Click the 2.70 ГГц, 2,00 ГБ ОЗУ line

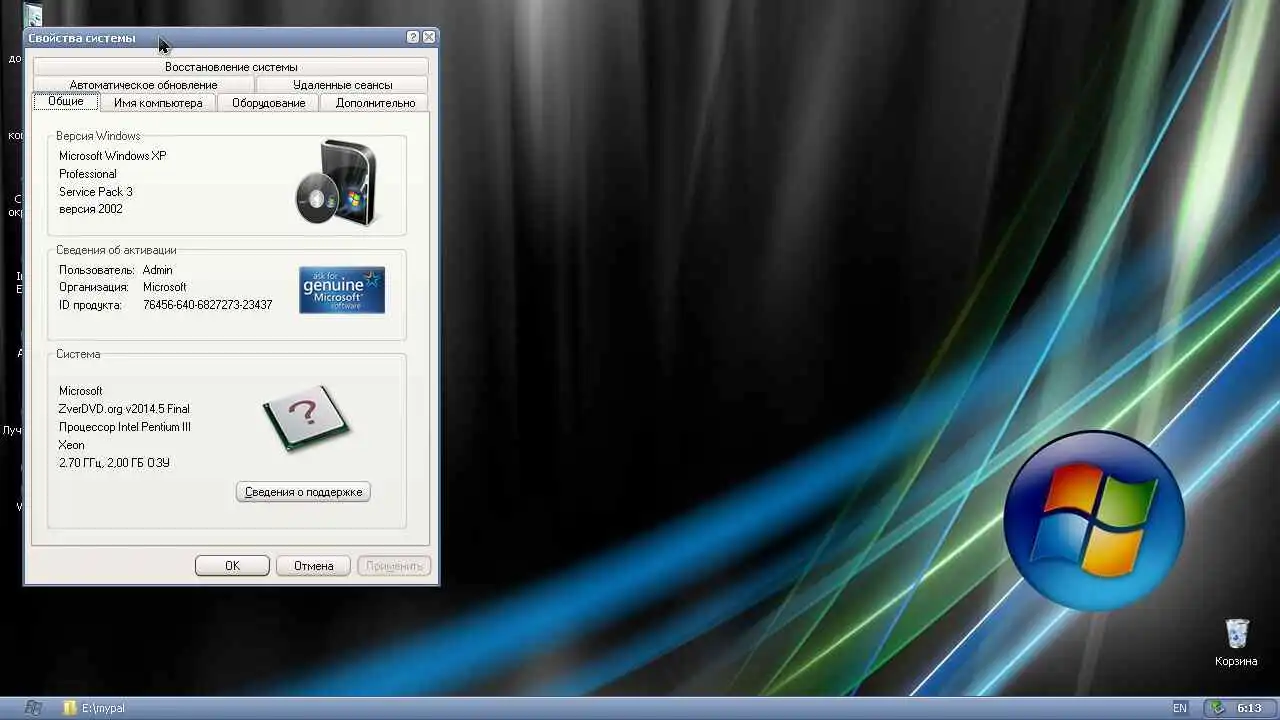pyautogui.click(x=114, y=463)
